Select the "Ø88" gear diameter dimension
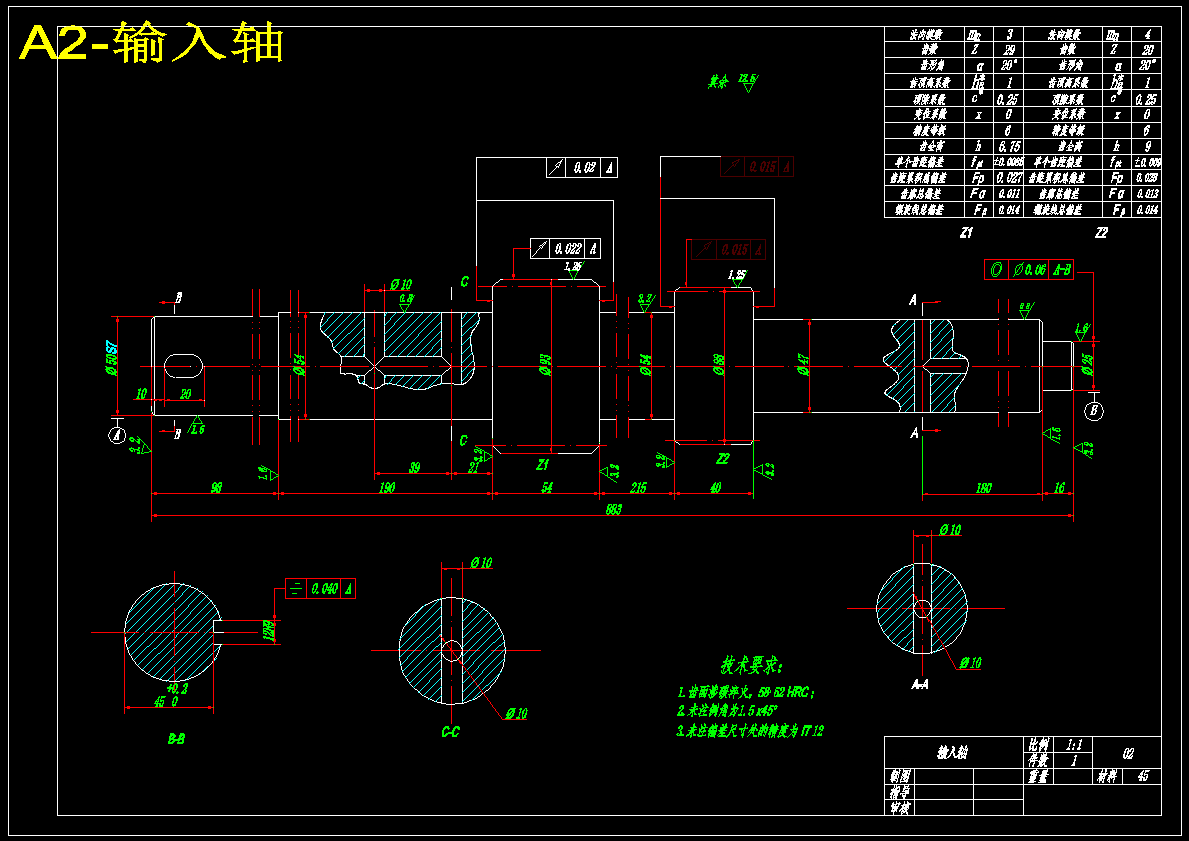Screen dimensions: 1189x841 coord(719,365)
